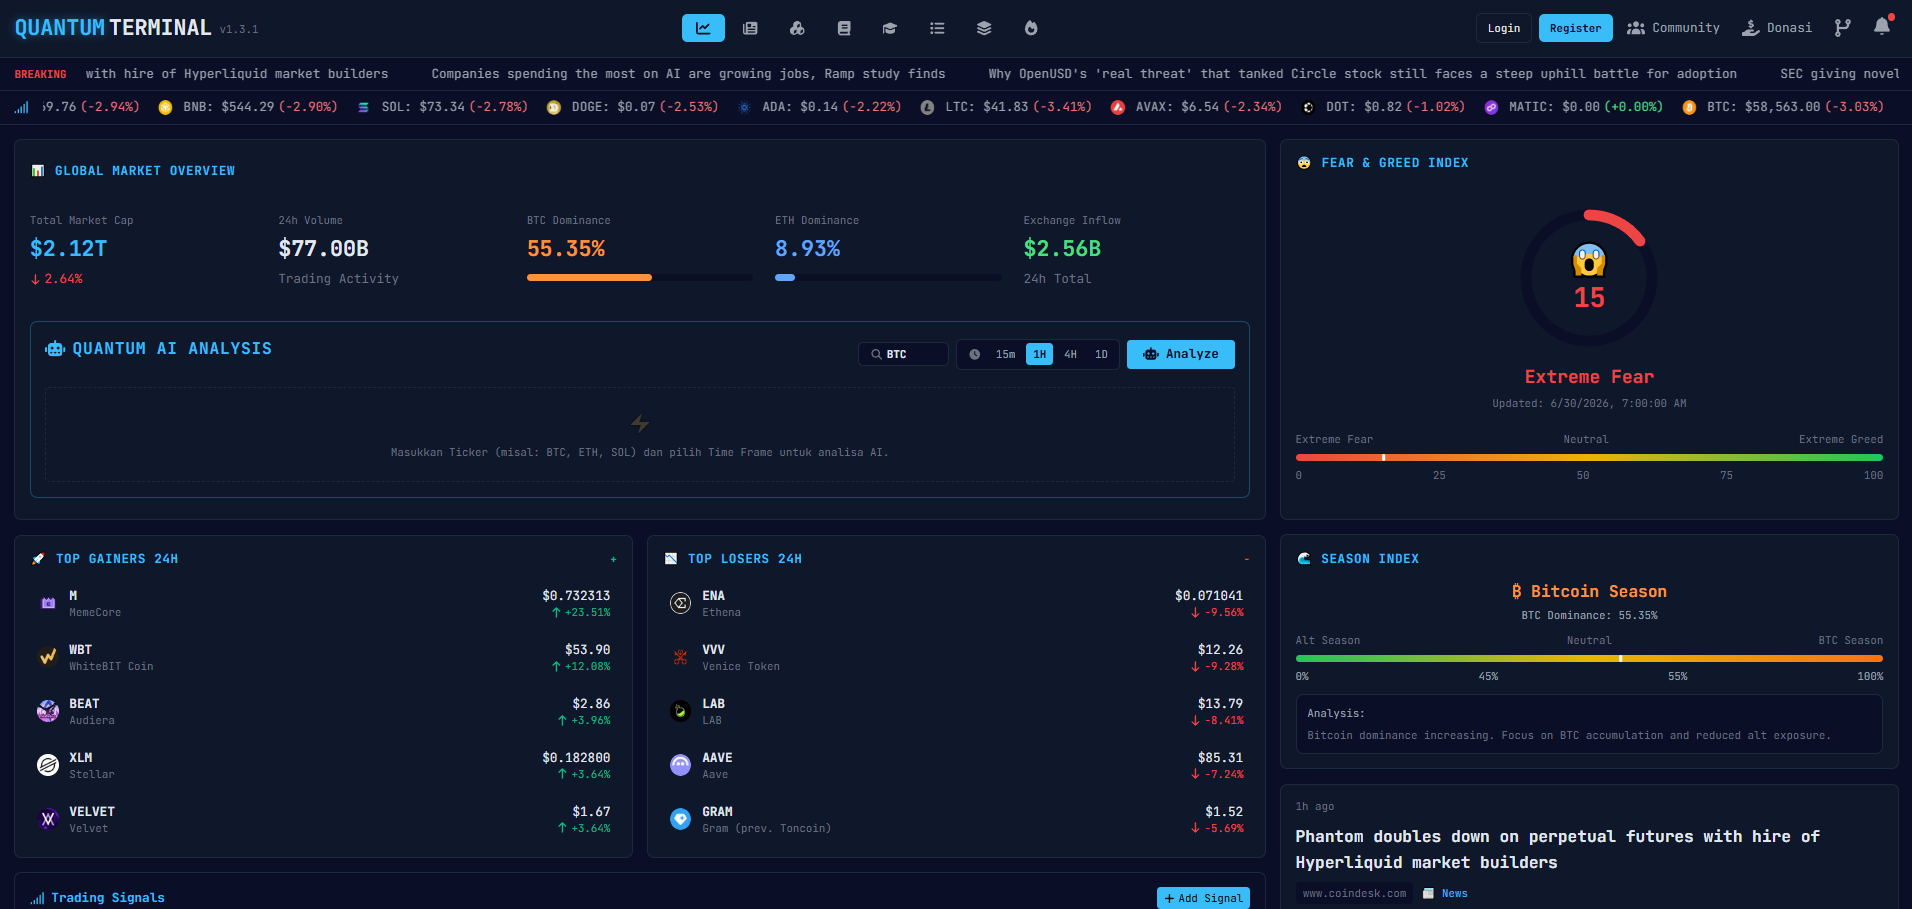Click the git branch icon
Screen dimensions: 1912x909
coord(1842,28)
